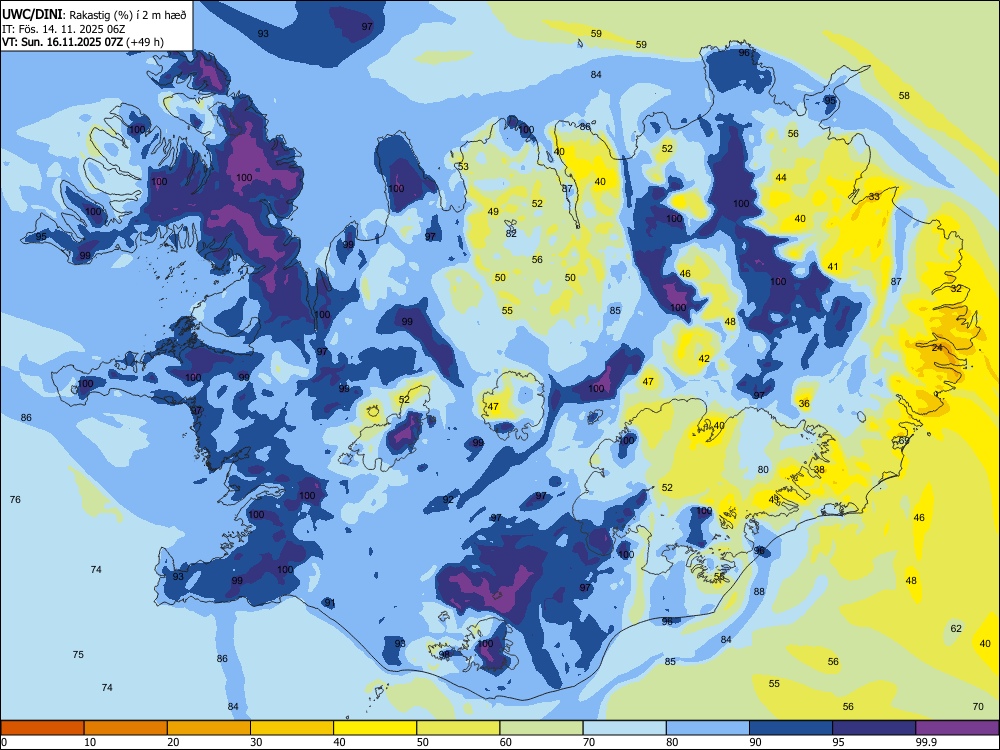
Task: Click the '30' legend scale label
Action: tap(256, 742)
